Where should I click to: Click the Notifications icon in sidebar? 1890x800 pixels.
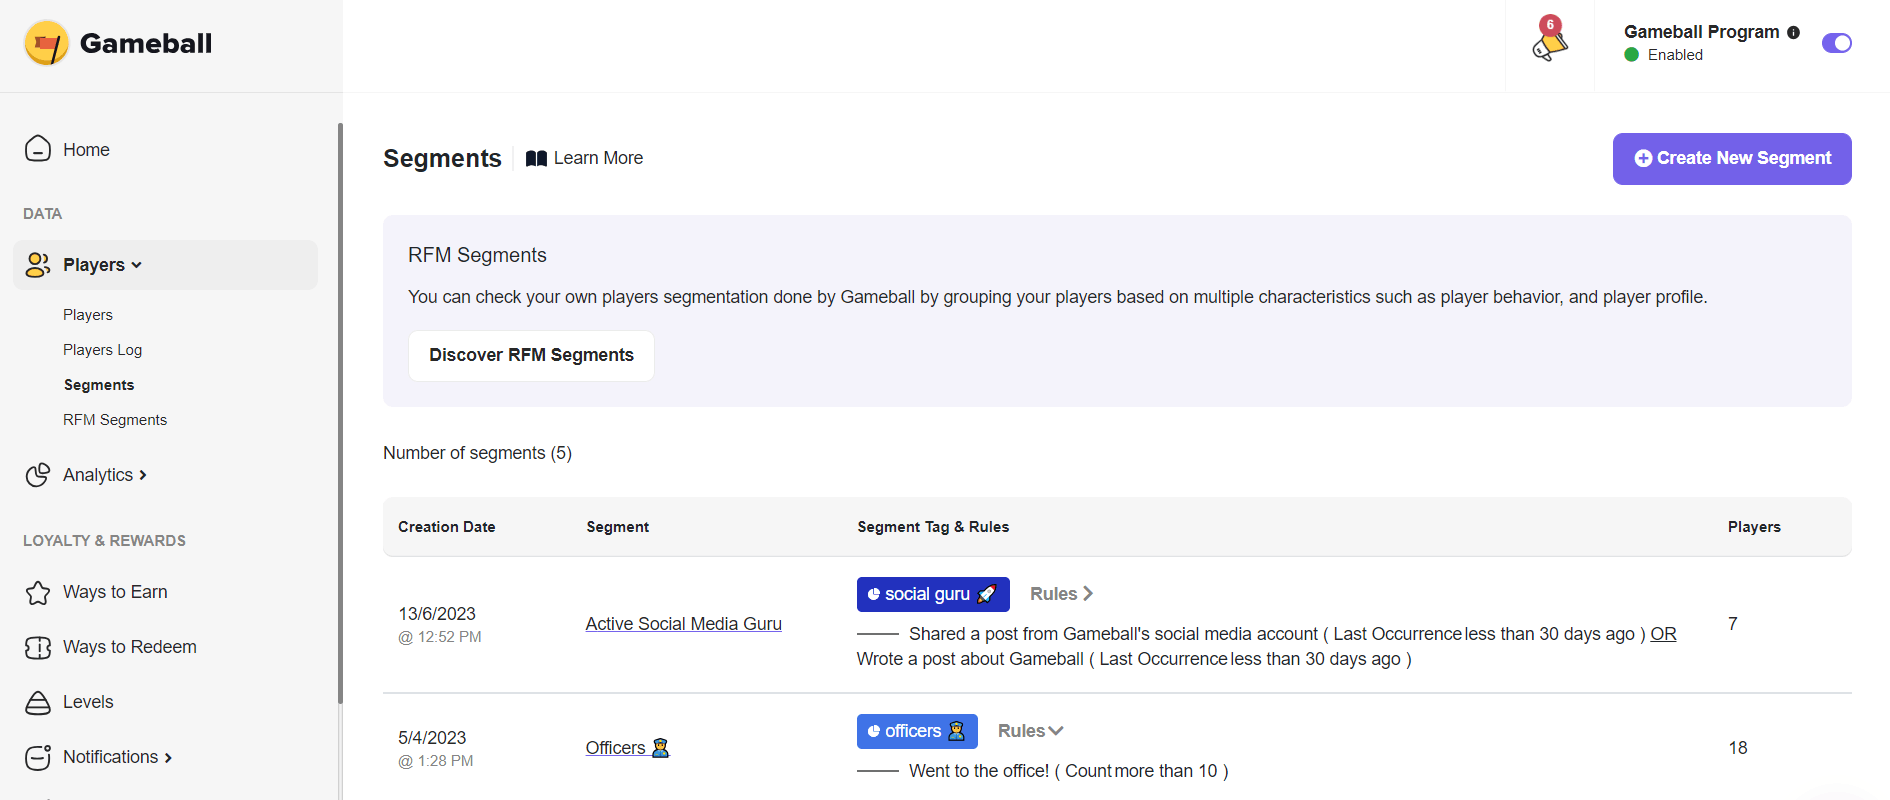pos(38,757)
